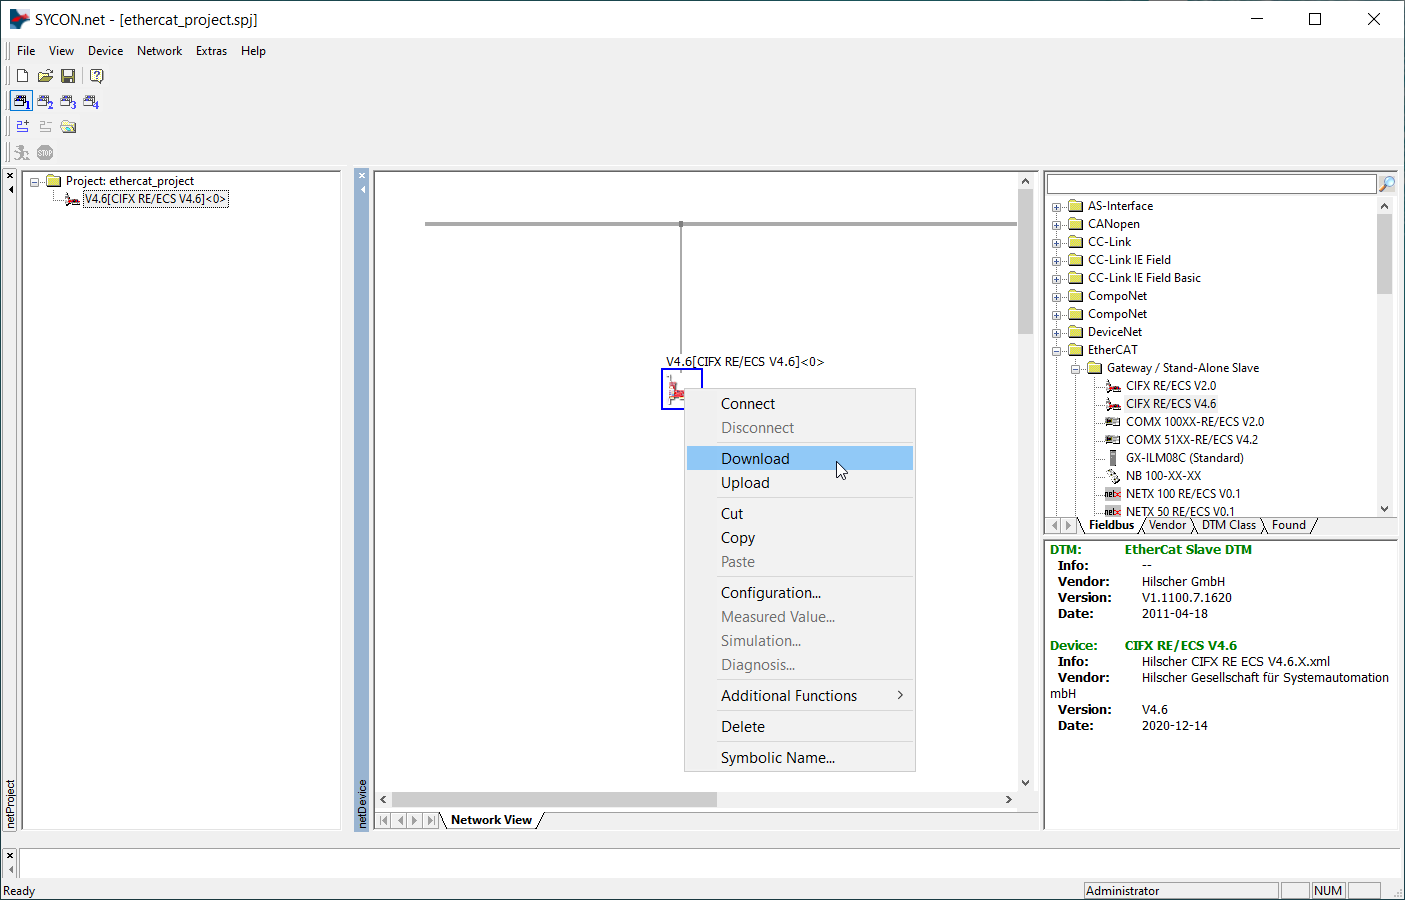Choose Download from the context menu
This screenshot has height=900, width=1405.
(755, 459)
